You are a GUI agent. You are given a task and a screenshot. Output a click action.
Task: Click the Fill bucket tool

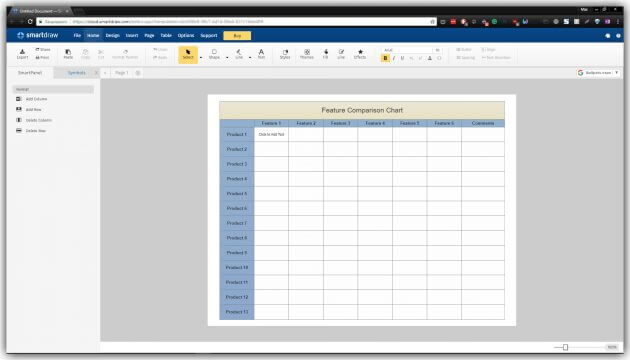(325, 54)
